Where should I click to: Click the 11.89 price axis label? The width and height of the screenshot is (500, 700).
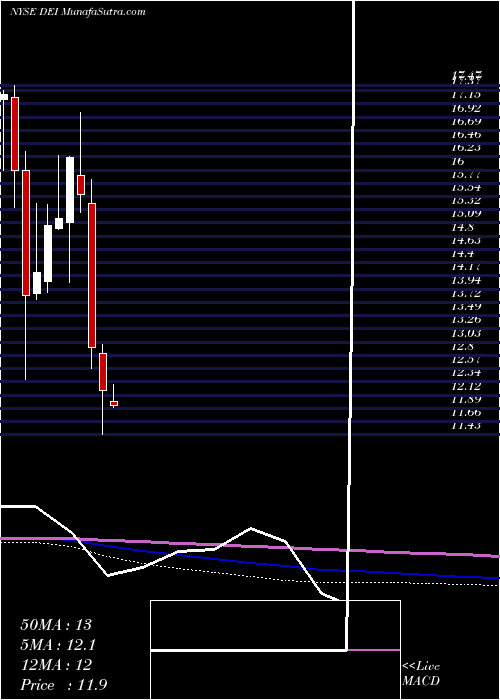click(x=466, y=399)
